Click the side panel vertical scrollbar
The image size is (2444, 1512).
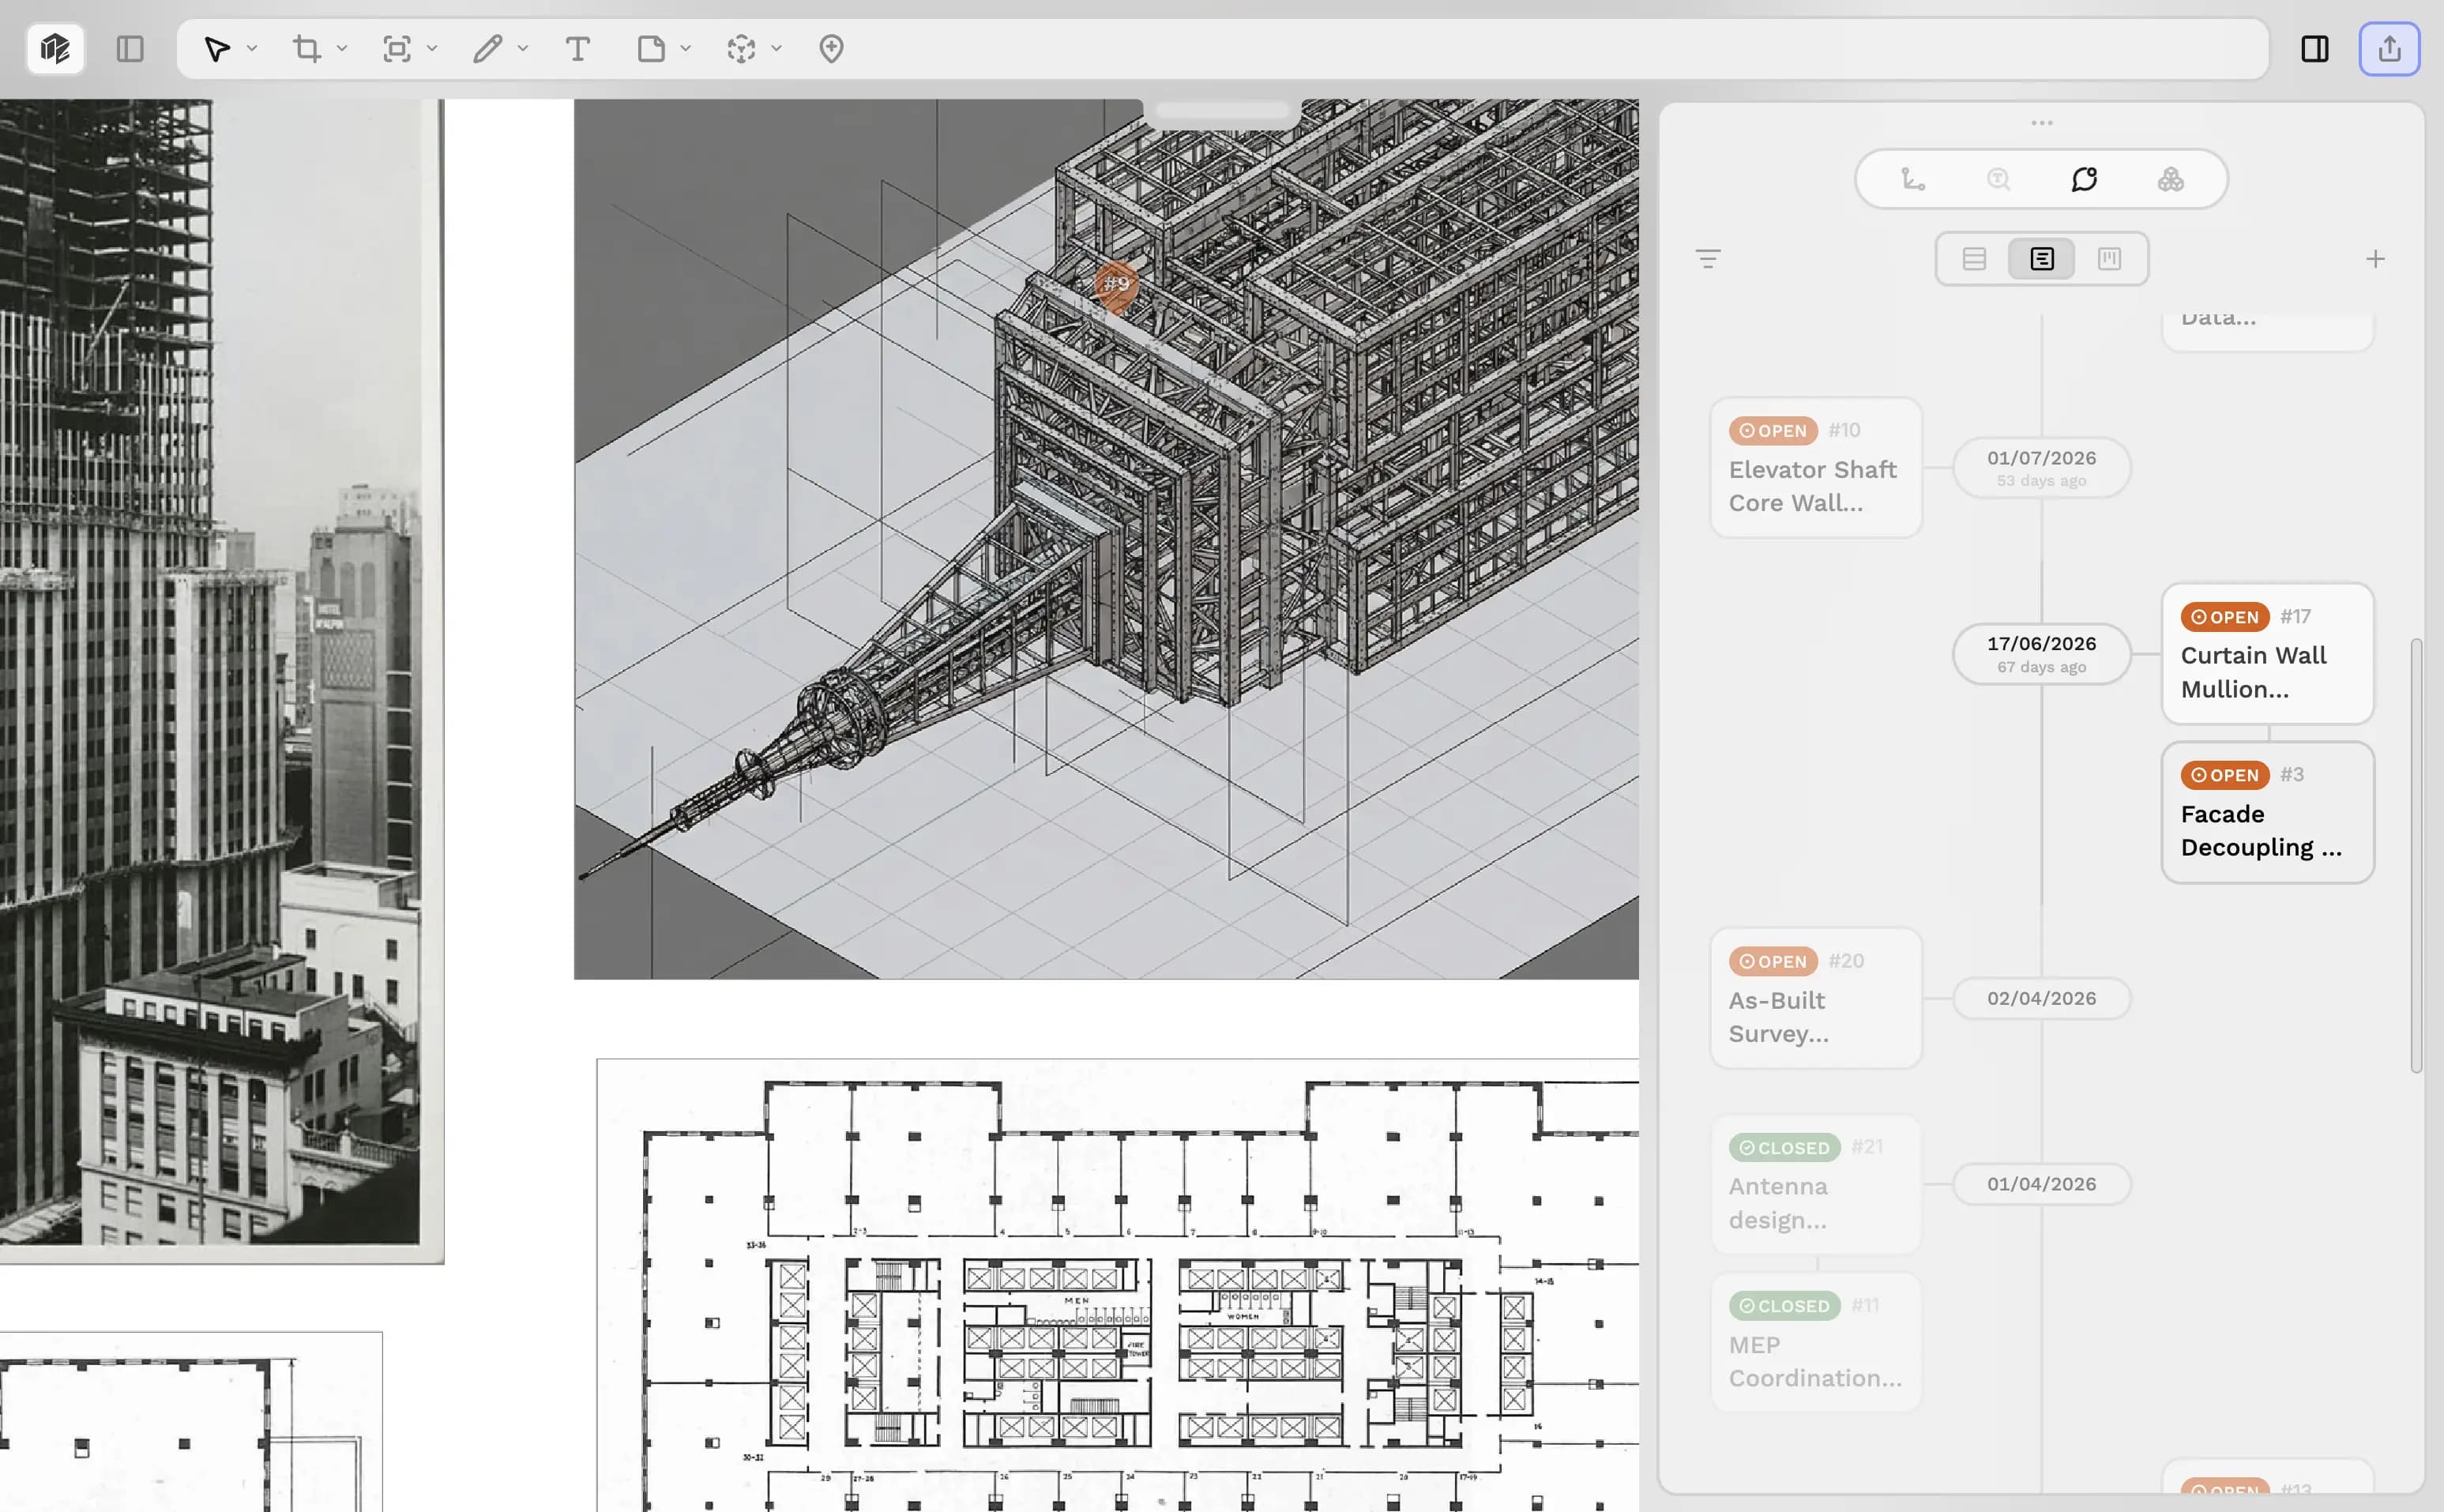tap(2416, 855)
